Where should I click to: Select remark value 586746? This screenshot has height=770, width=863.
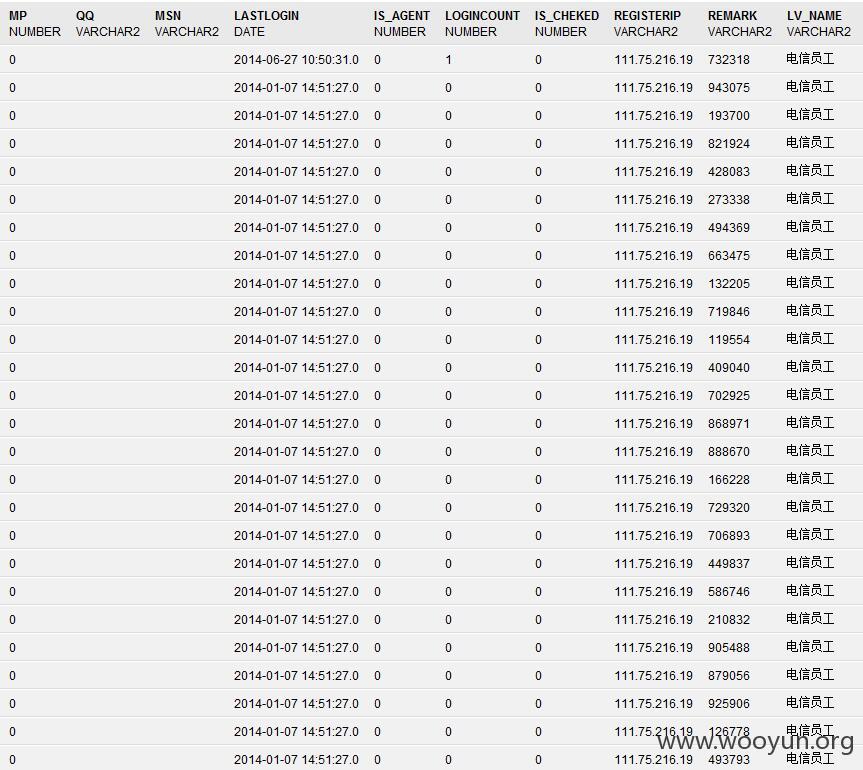(729, 592)
